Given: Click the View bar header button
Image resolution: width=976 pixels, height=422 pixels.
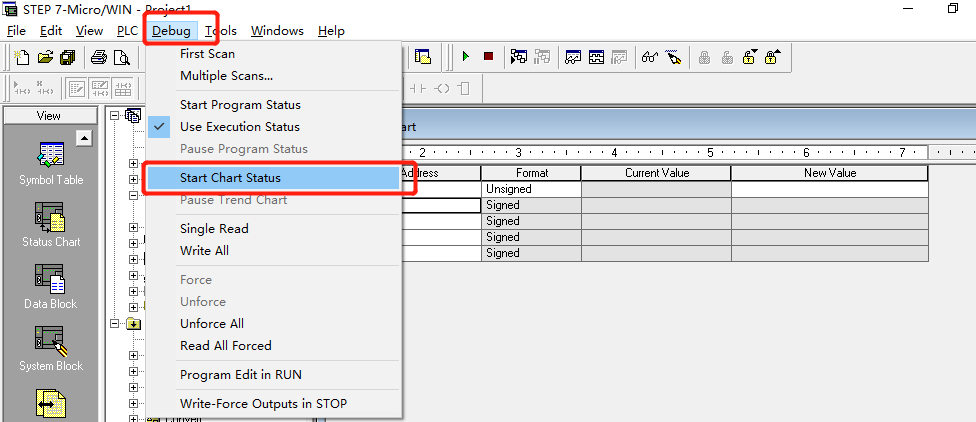Looking at the screenshot, I should (49, 116).
